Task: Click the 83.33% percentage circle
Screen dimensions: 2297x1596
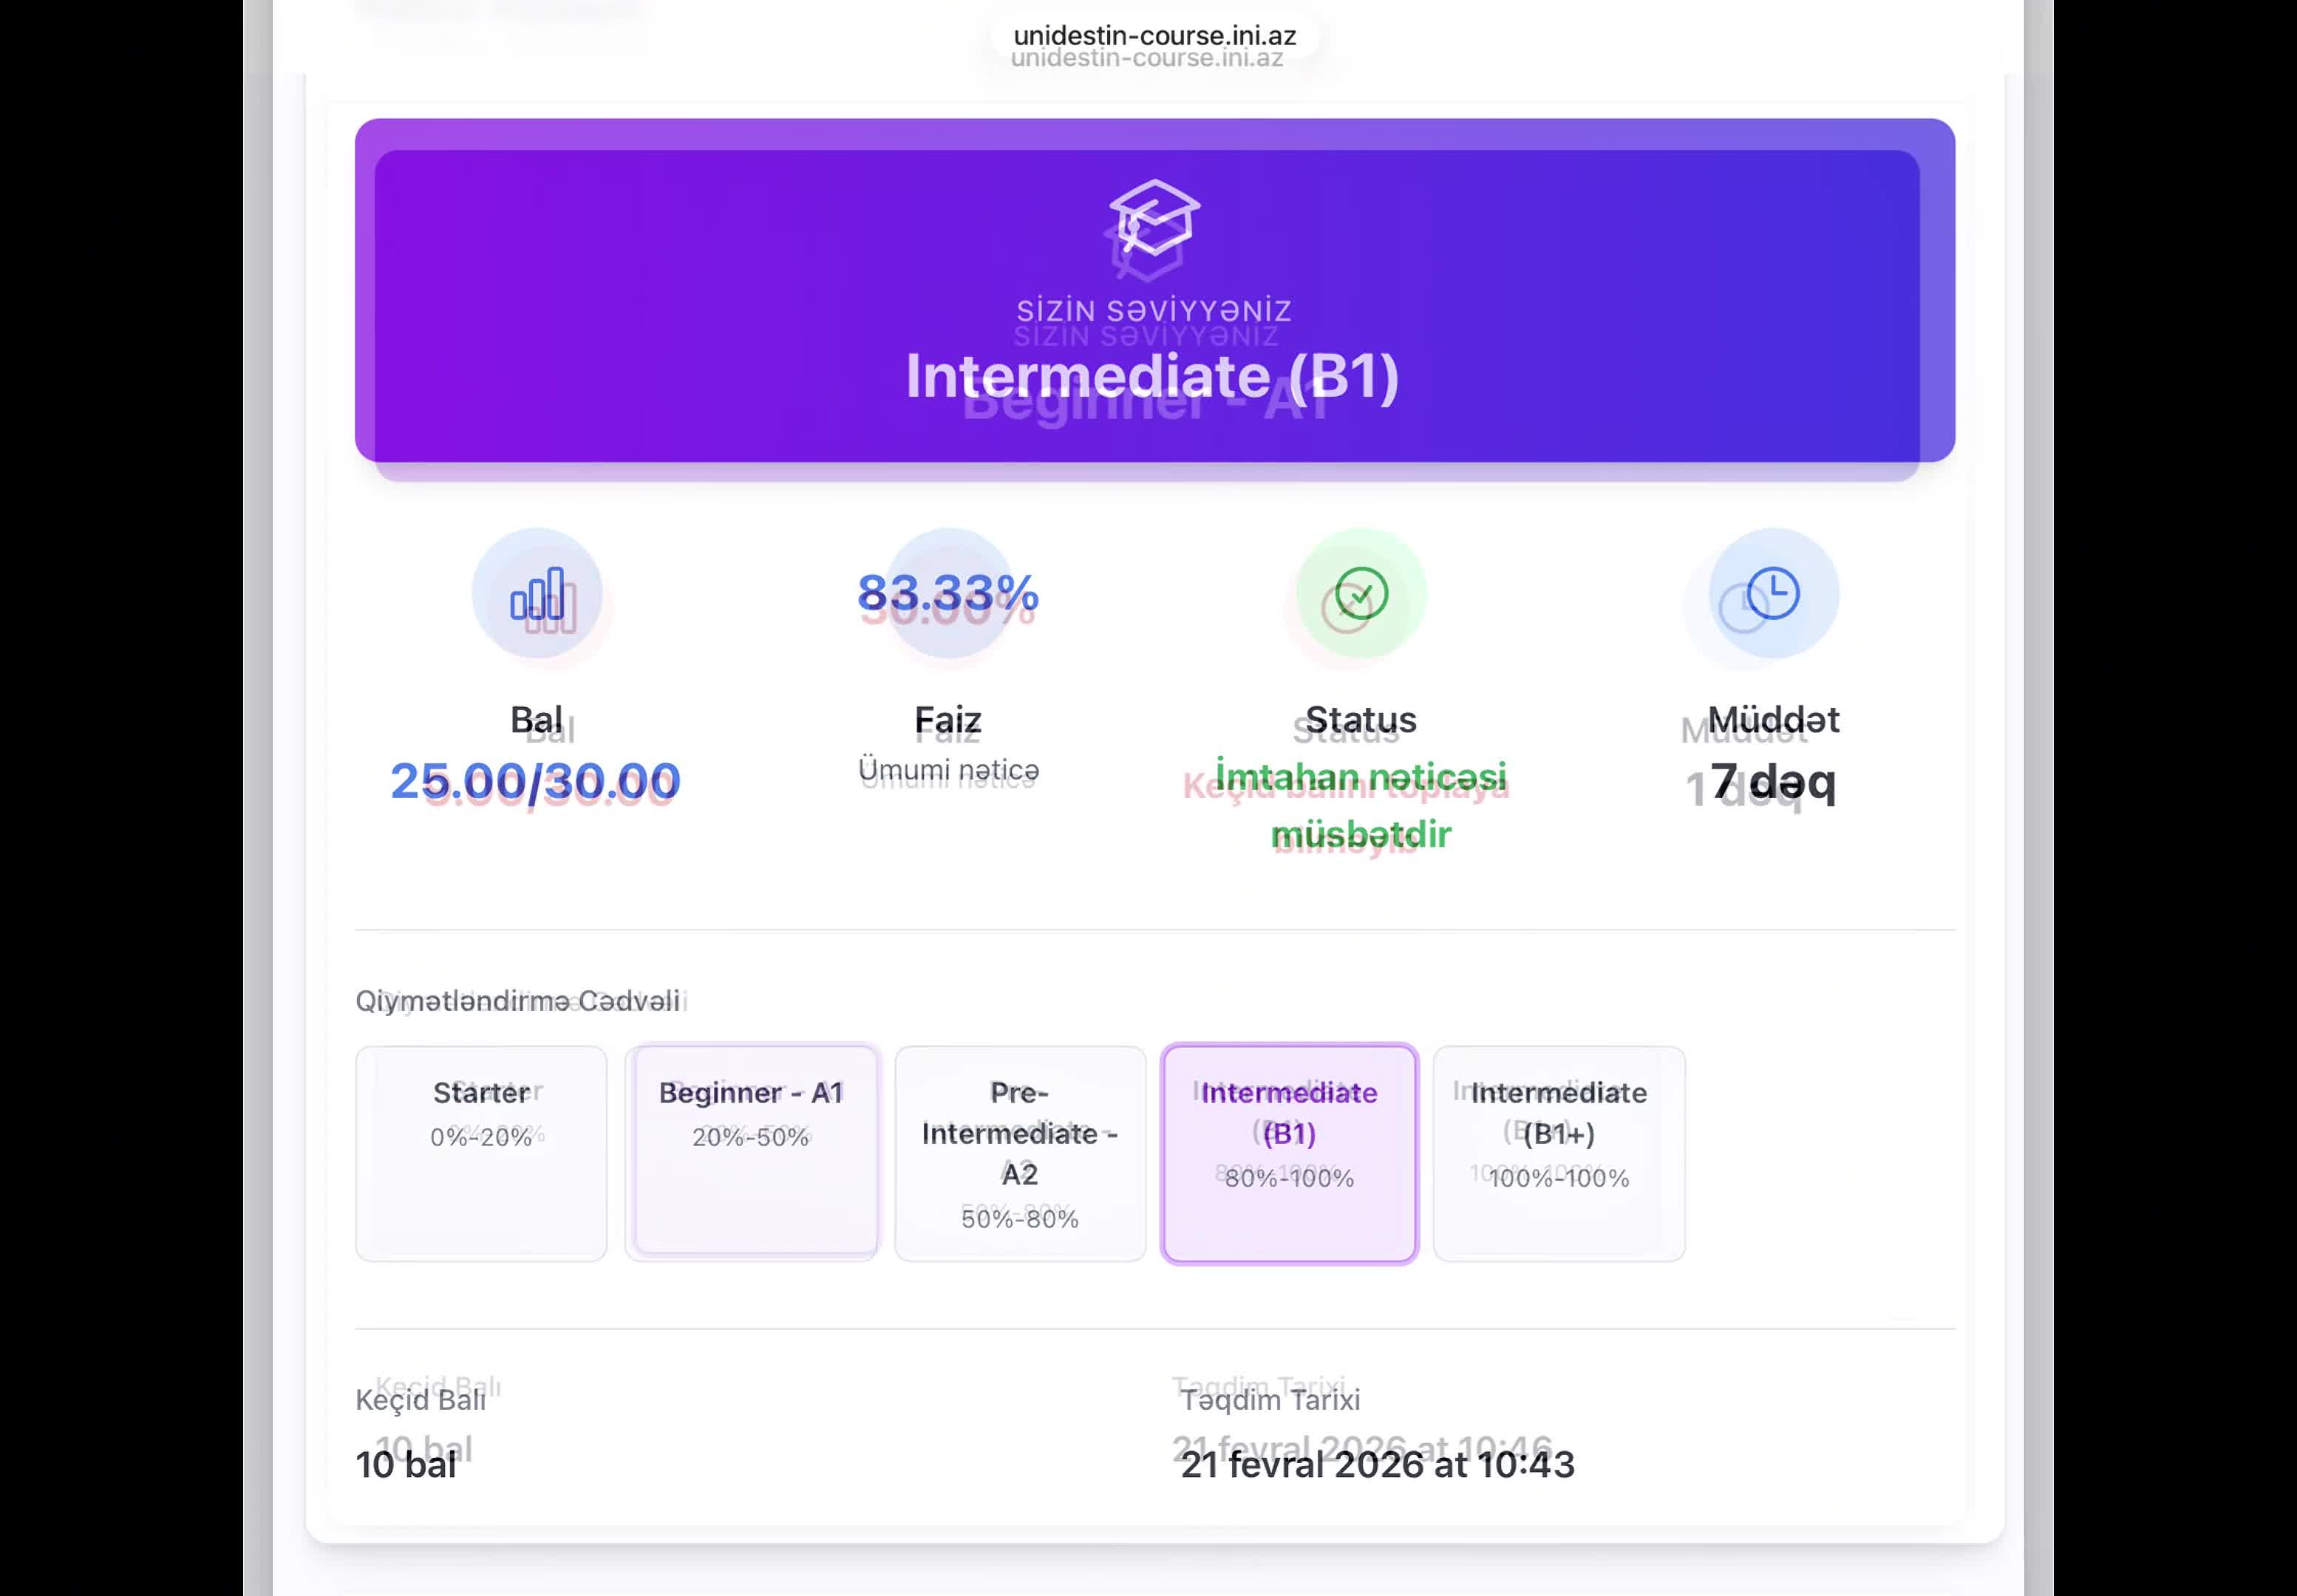Action: tap(948, 594)
